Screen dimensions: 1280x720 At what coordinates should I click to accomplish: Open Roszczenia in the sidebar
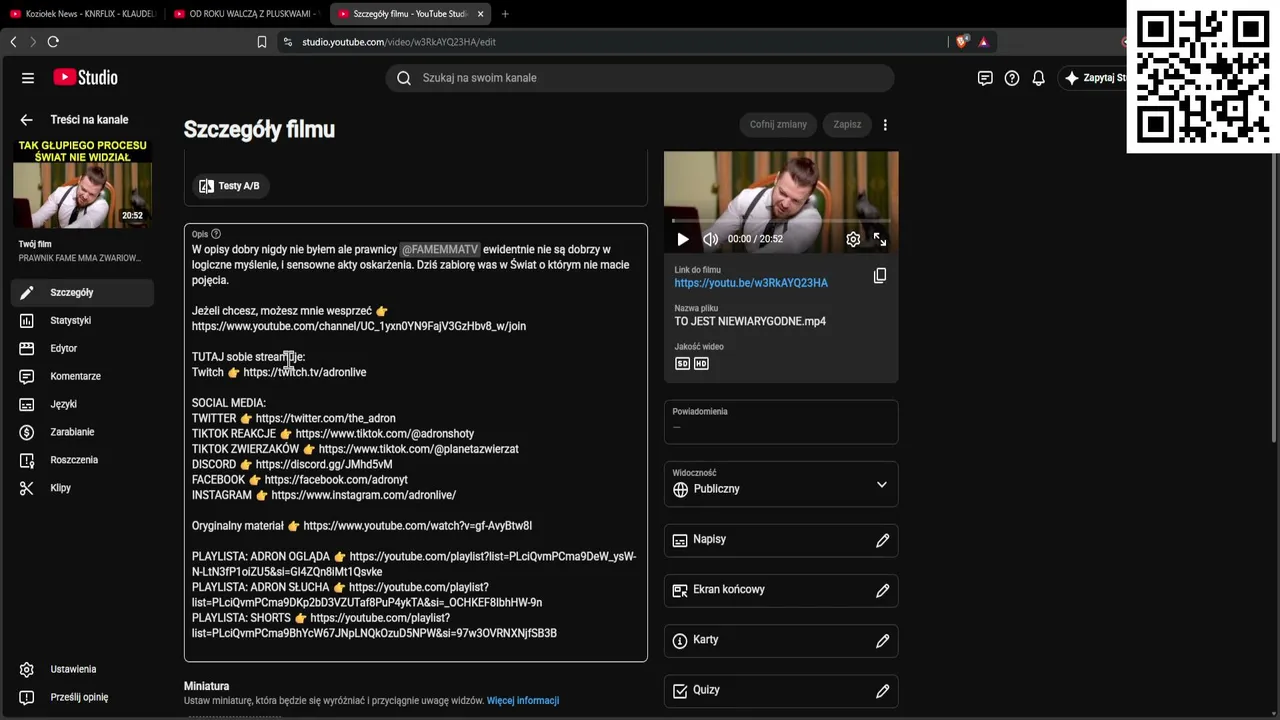click(82, 460)
